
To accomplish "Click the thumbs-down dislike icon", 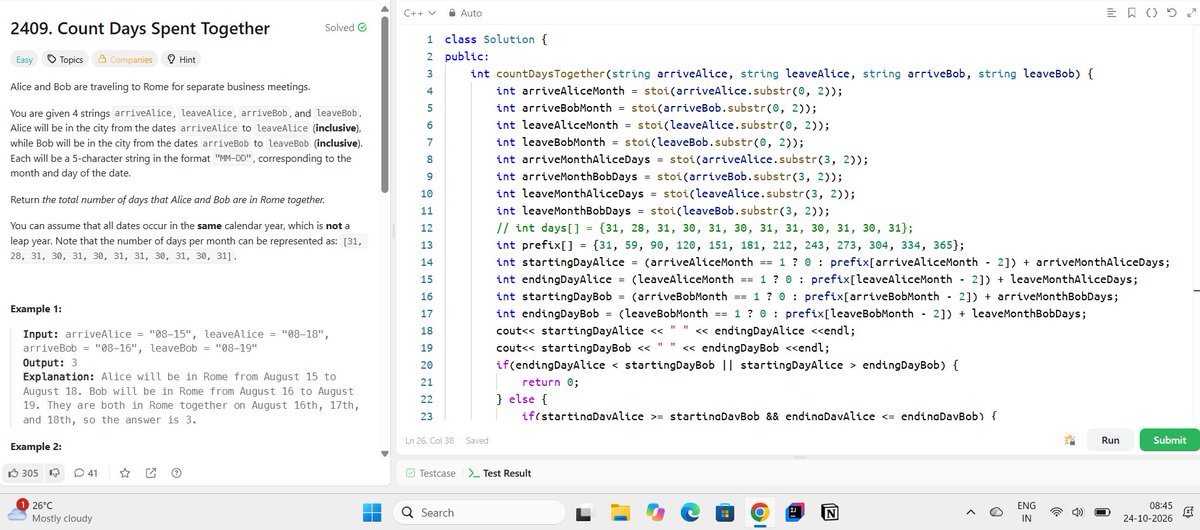I will click(x=56, y=473).
